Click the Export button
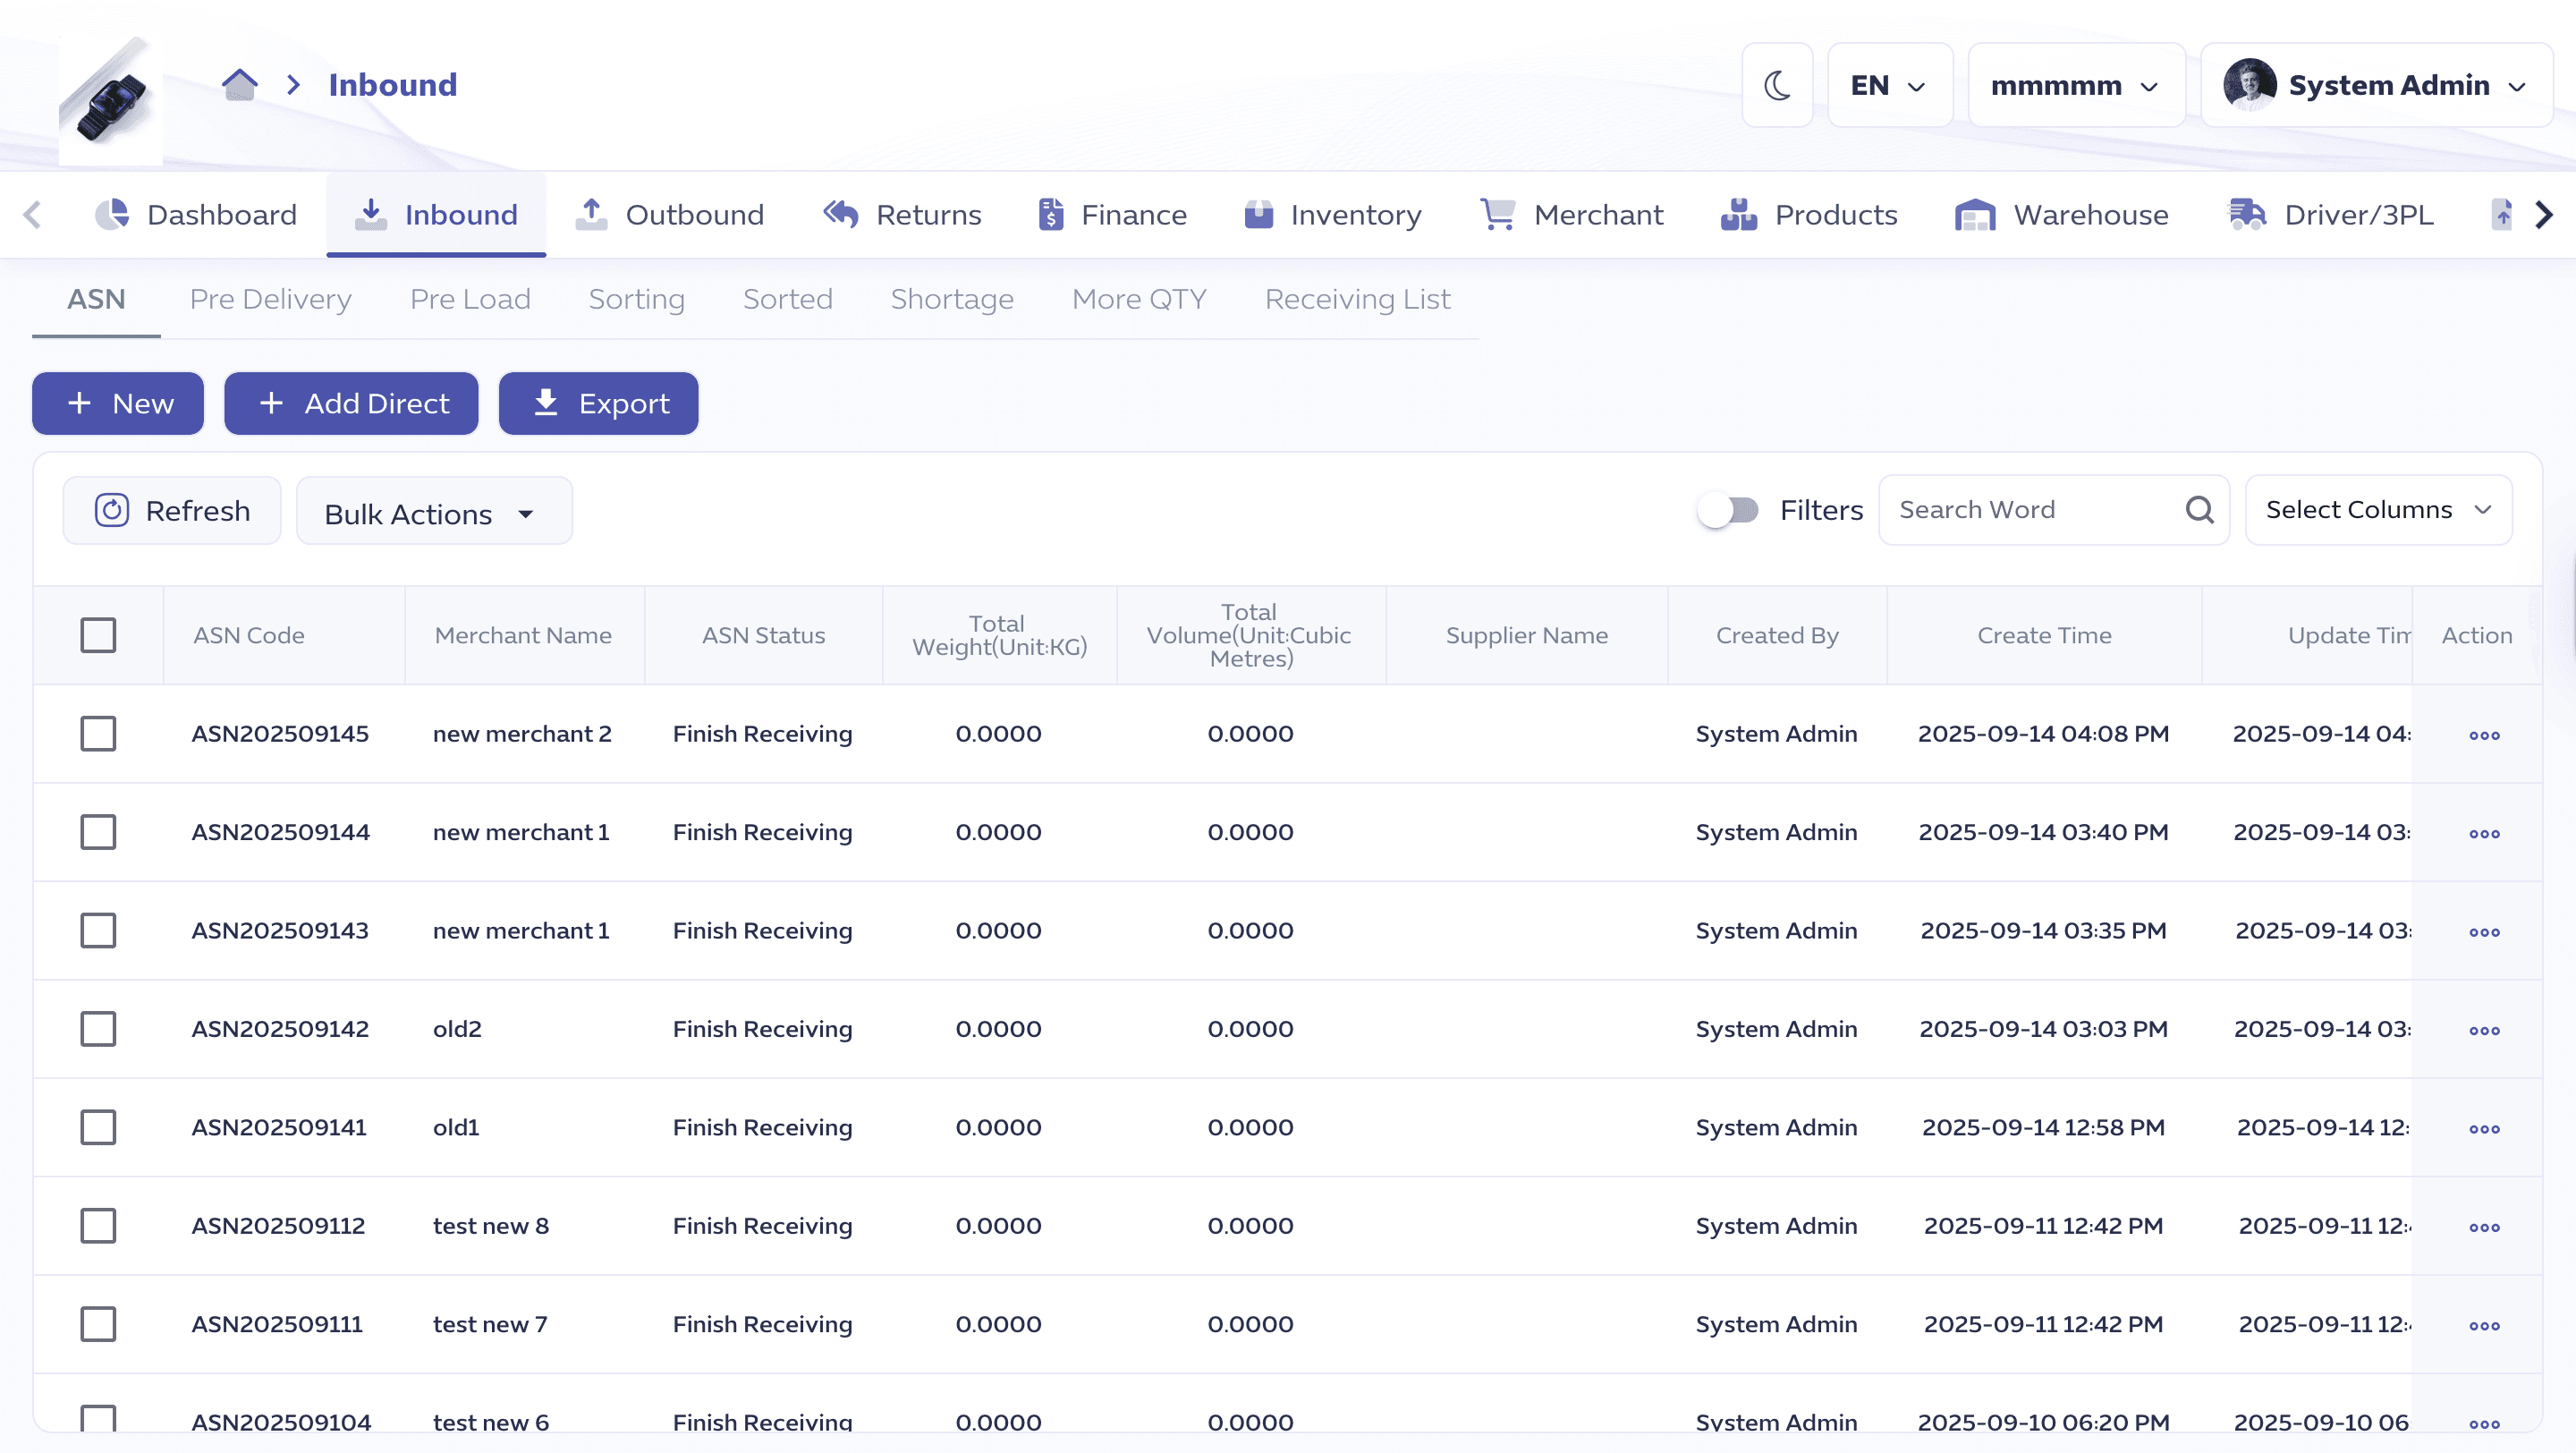The height and width of the screenshot is (1453, 2576). pos(598,404)
